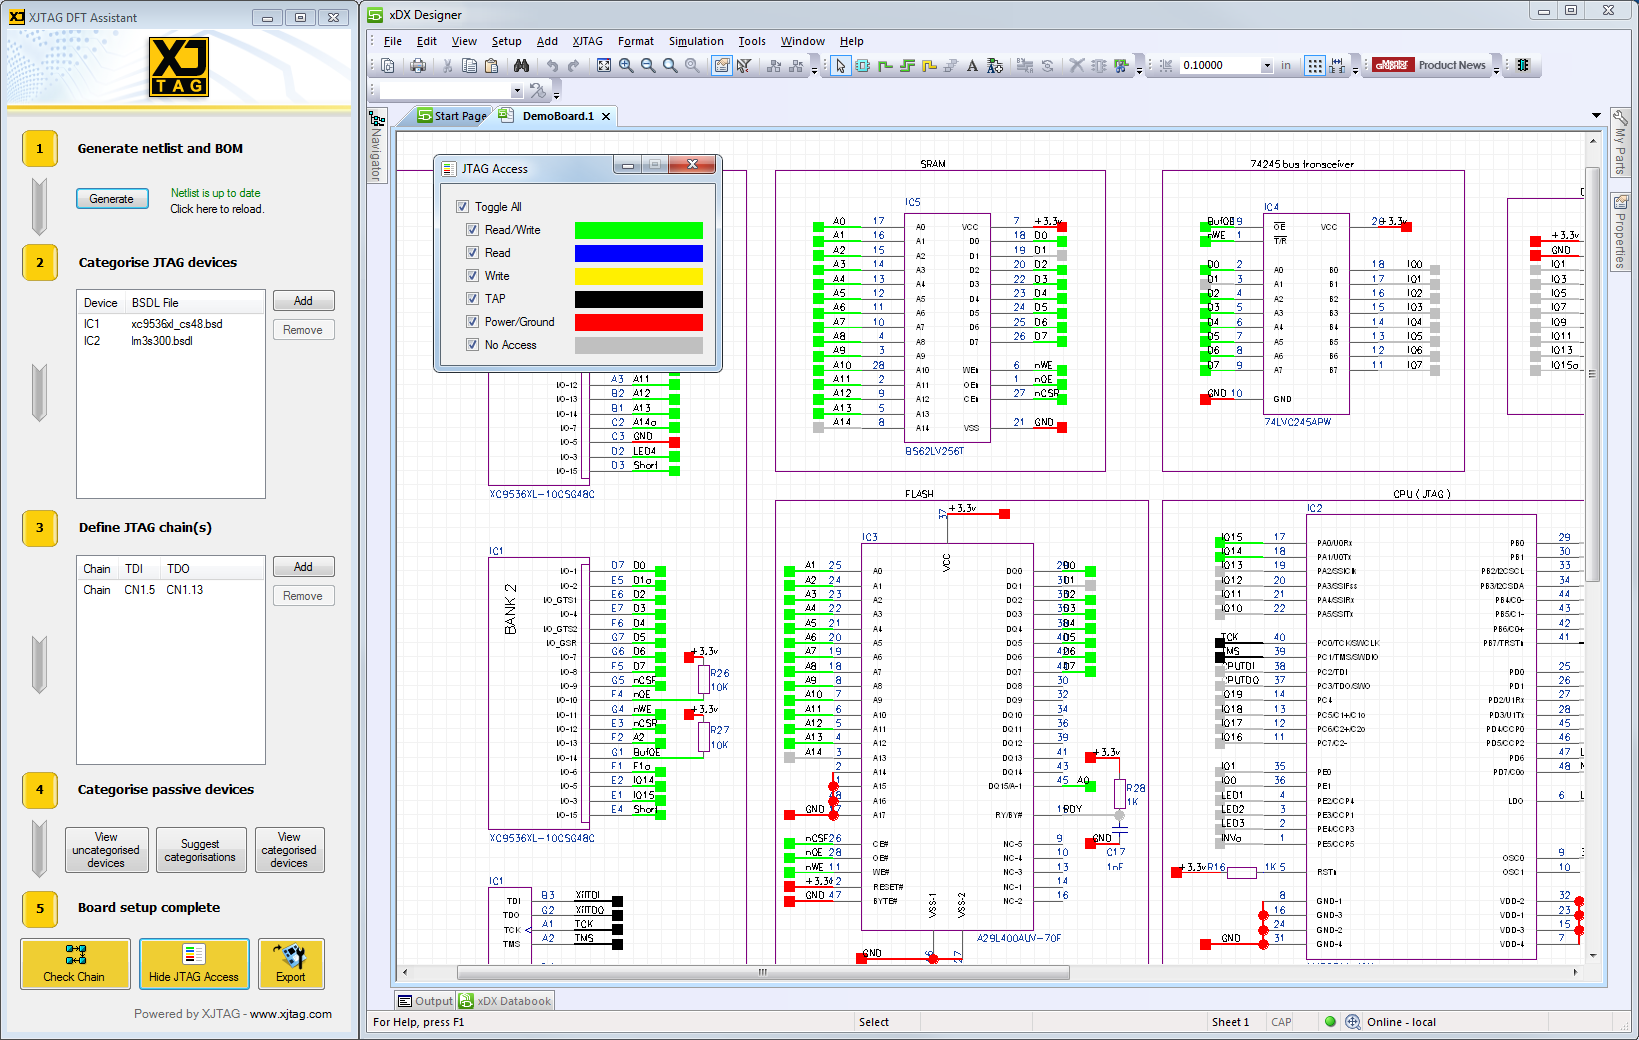
Task: Click the XJTAG chip icon in toolbar
Action: [x=1523, y=65]
